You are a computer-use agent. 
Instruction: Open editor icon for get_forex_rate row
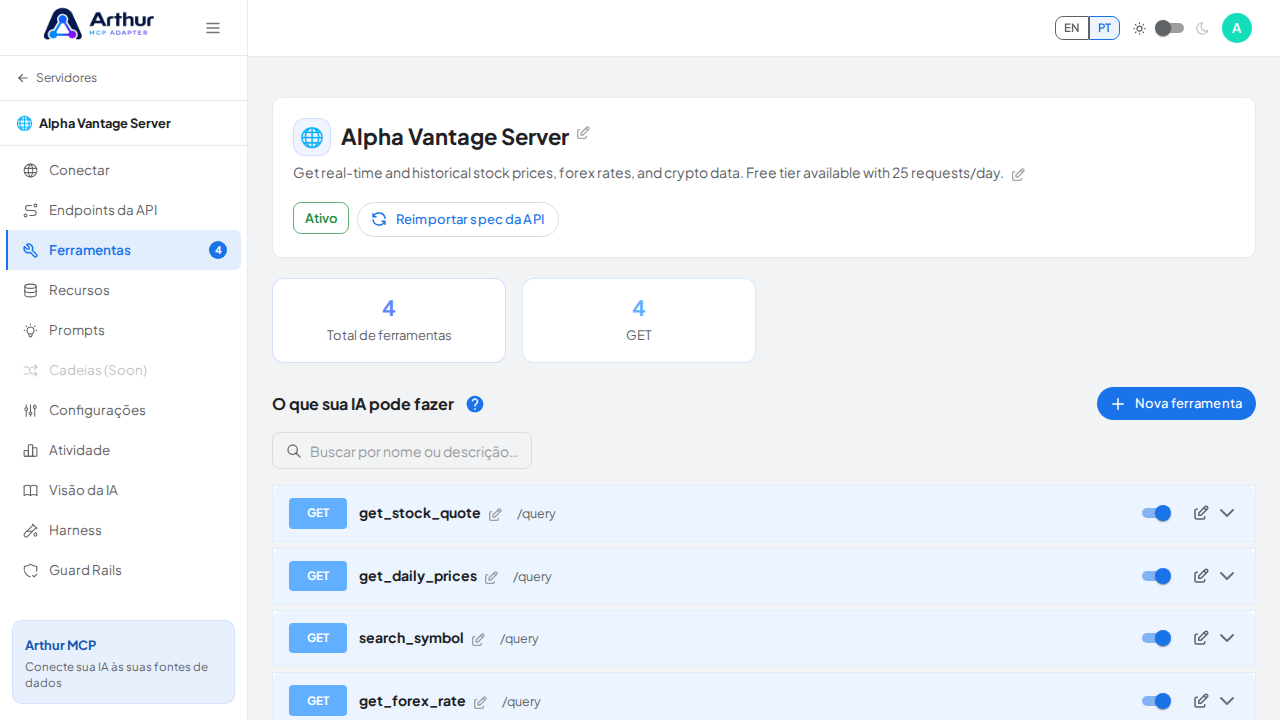[1201, 701]
